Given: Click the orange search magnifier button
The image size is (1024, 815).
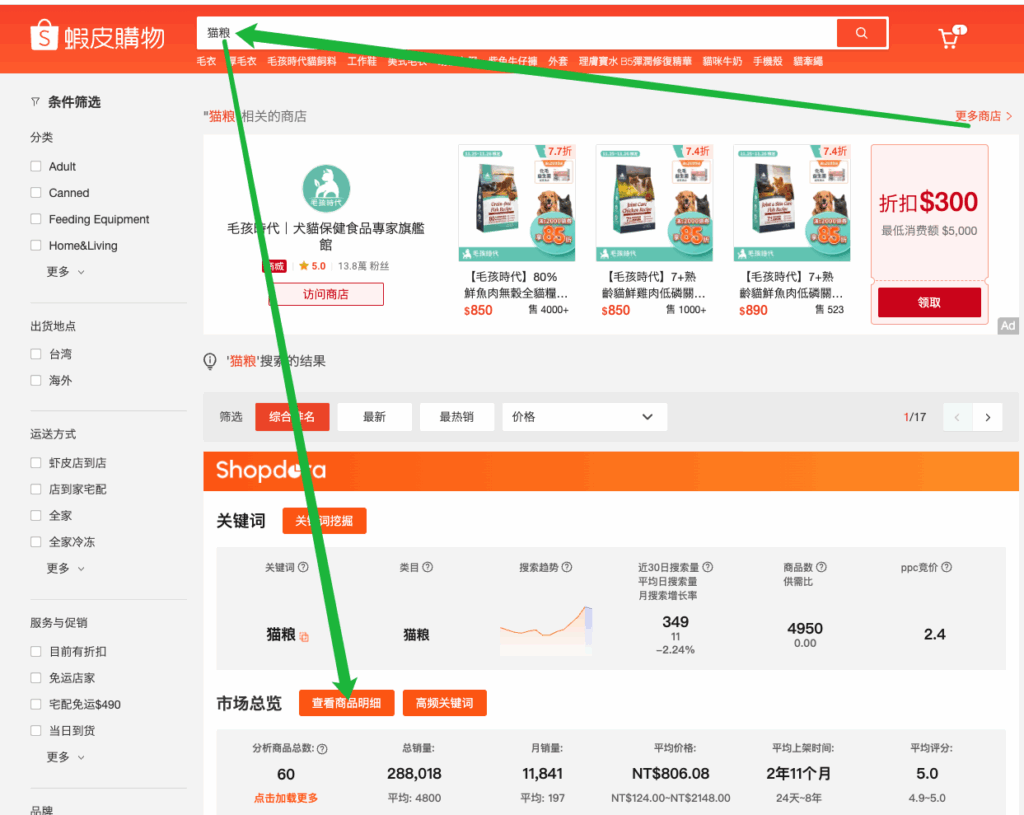Looking at the screenshot, I should [x=862, y=34].
